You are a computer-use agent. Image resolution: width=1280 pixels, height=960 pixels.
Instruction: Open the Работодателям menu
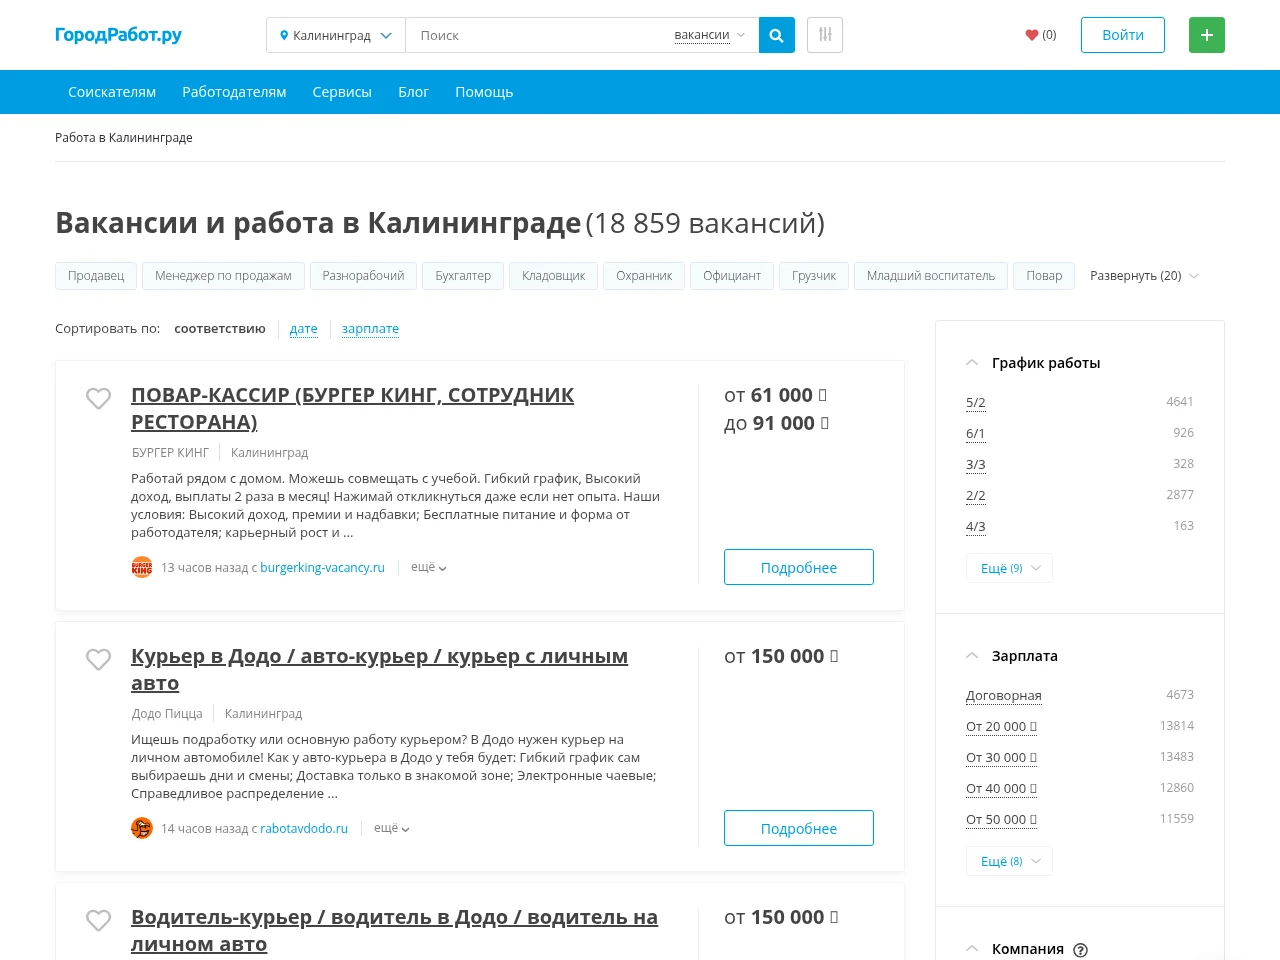[234, 92]
